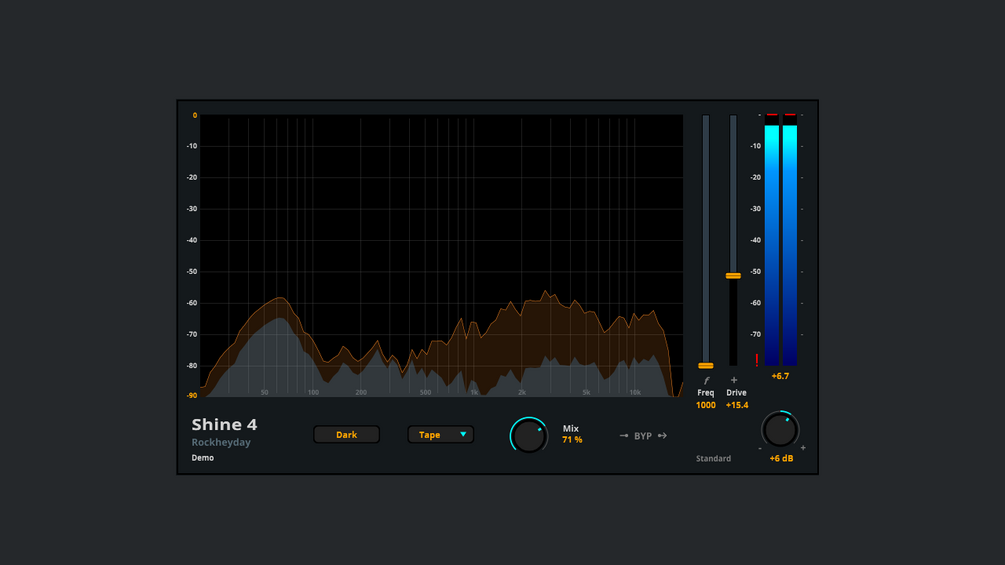1005x565 pixels.
Task: Click the Demo license label
Action: pos(203,457)
